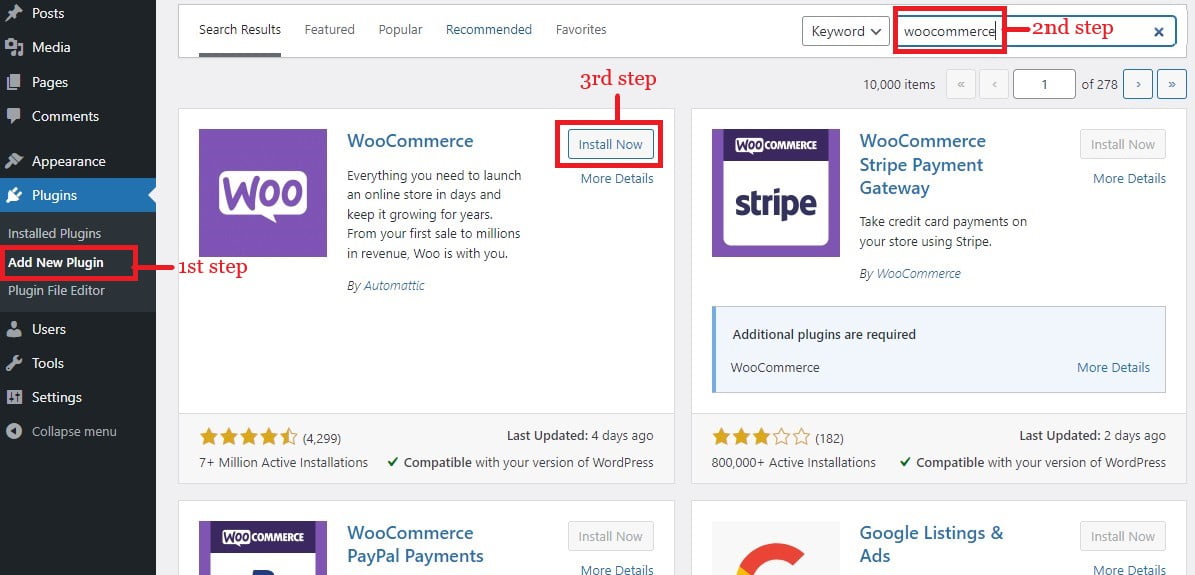Go to the first page of results
Screen dimensions: 1195x575
point(961,84)
